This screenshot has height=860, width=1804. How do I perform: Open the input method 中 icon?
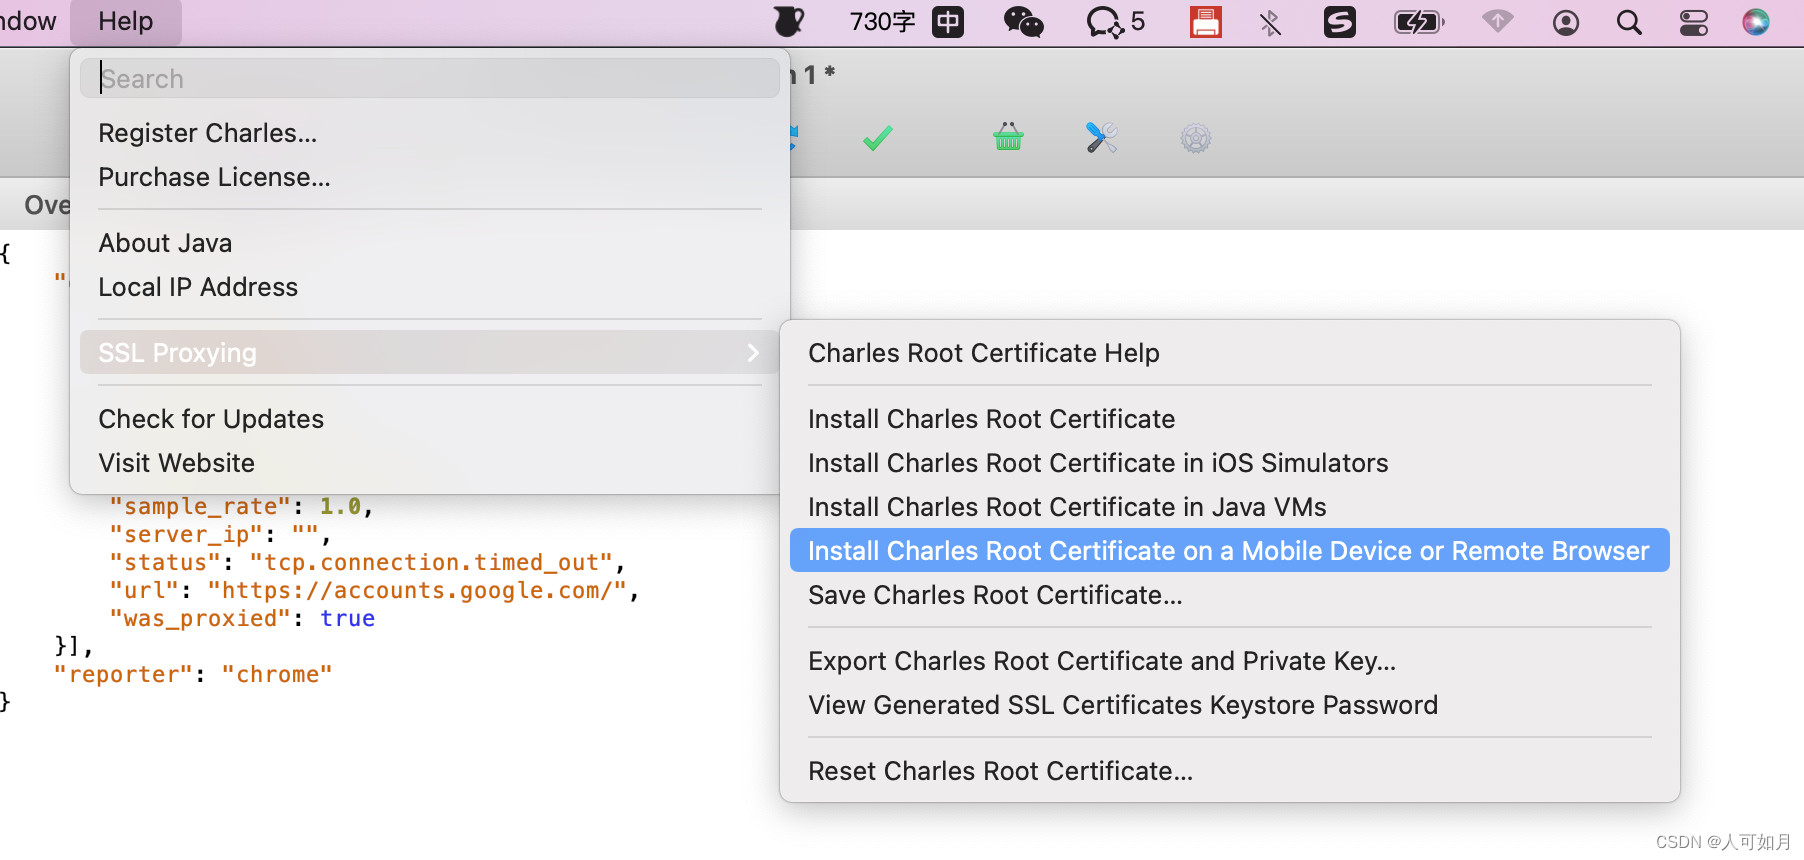(948, 22)
